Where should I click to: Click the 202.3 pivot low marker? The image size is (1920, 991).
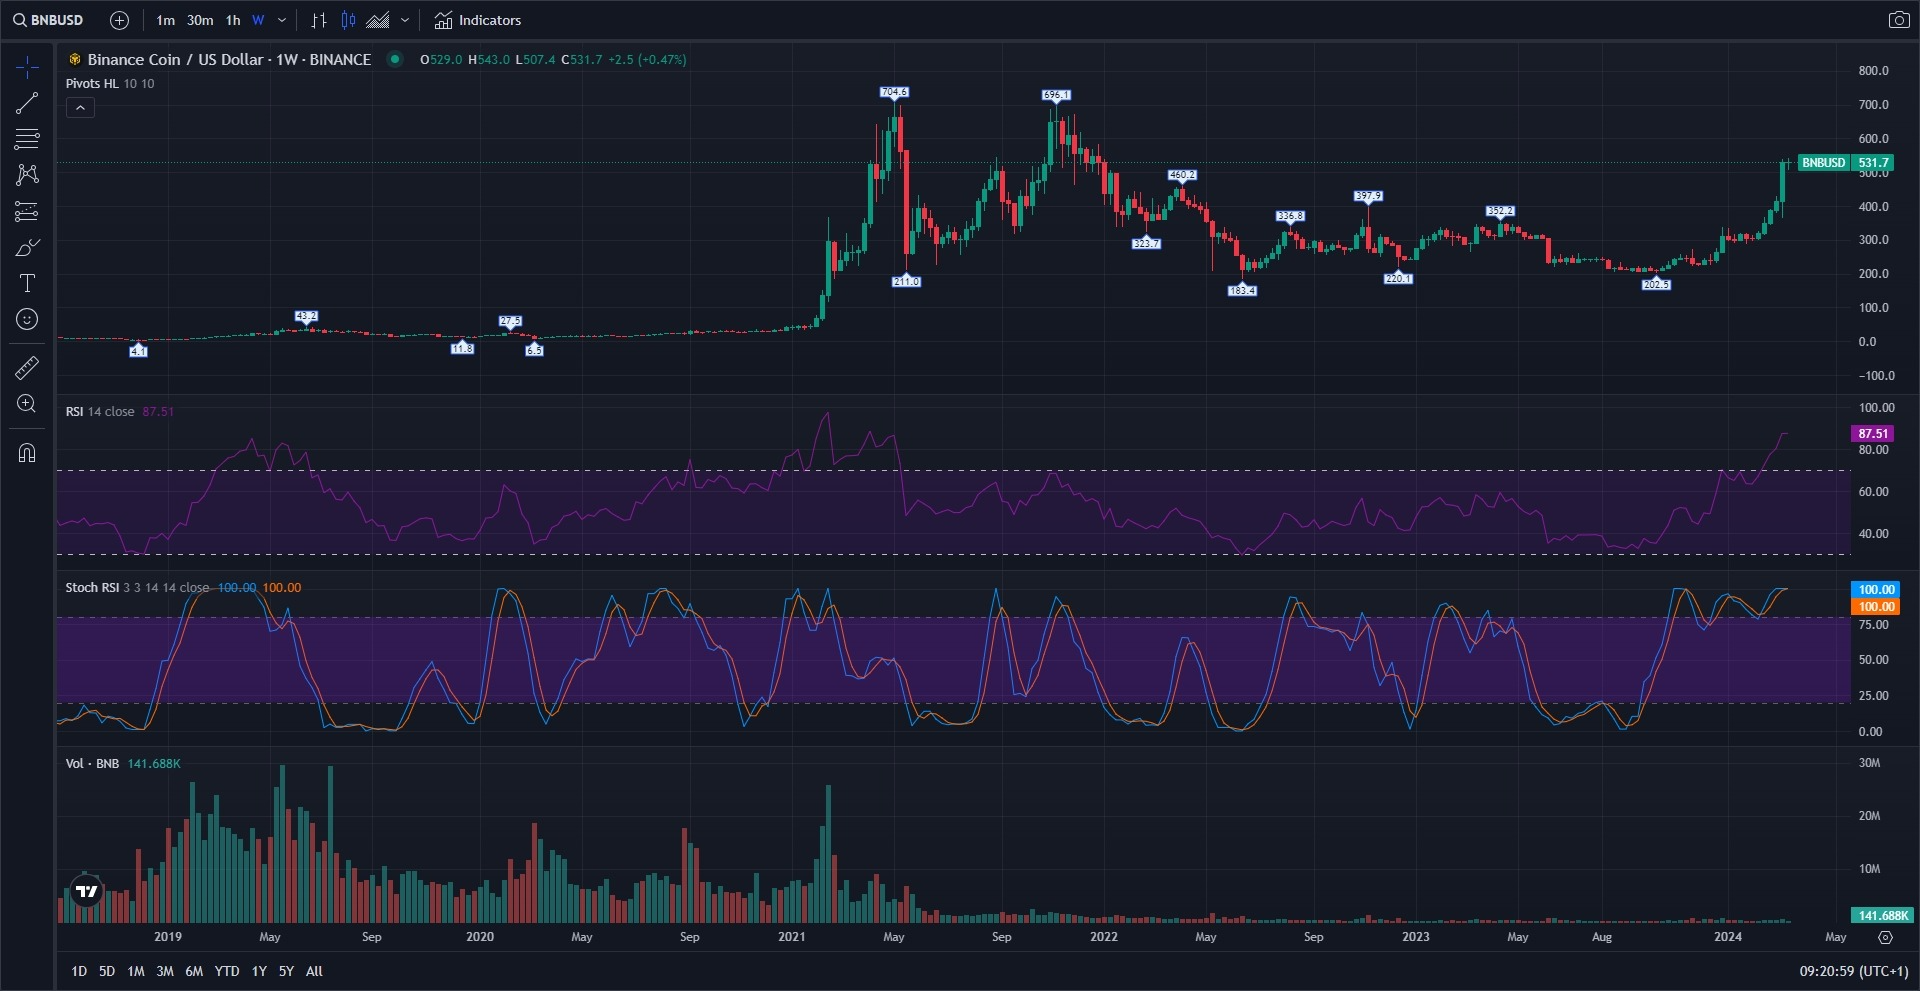click(1656, 284)
